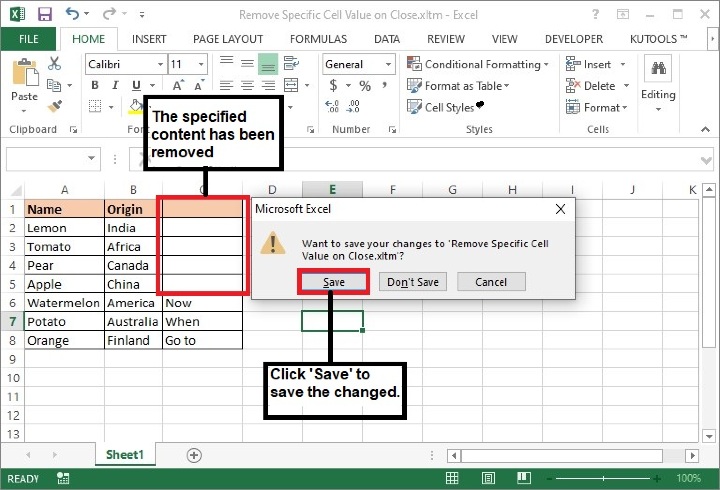The height and width of the screenshot is (490, 720).
Task: Switch to Page Layout view in status bar
Action: click(x=488, y=479)
